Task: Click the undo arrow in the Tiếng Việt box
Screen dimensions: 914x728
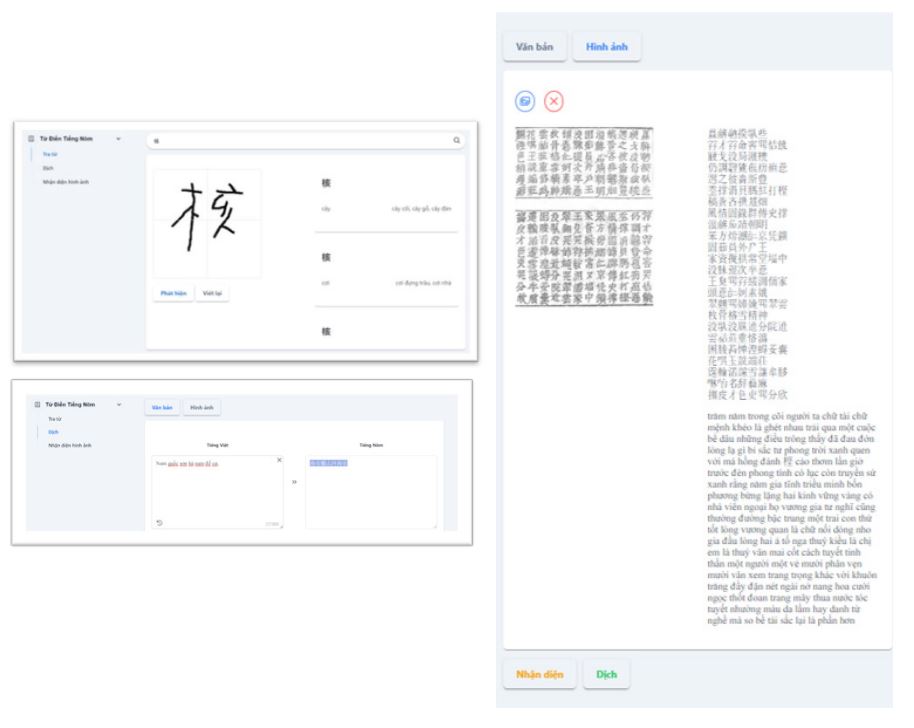Action: (157, 522)
